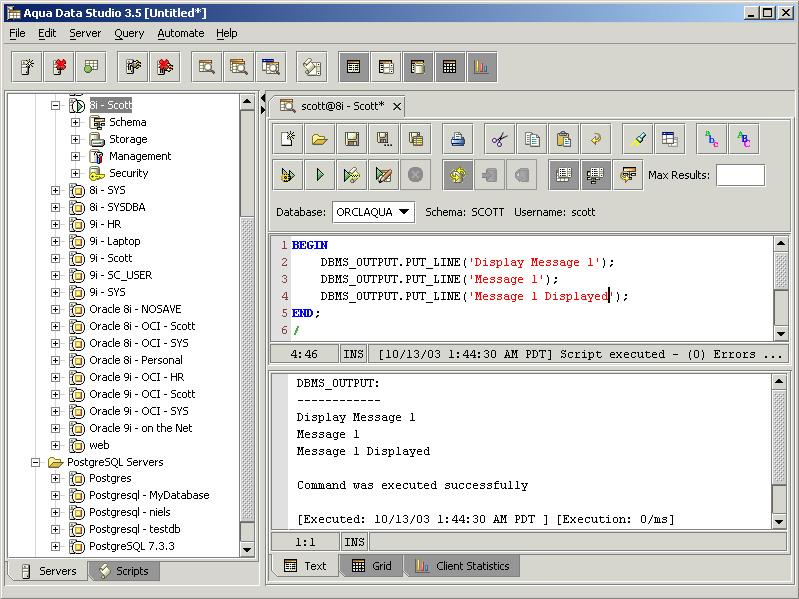The width and height of the screenshot is (799, 599).
Task: Open the Client Statistics tab
Action: coord(462,566)
